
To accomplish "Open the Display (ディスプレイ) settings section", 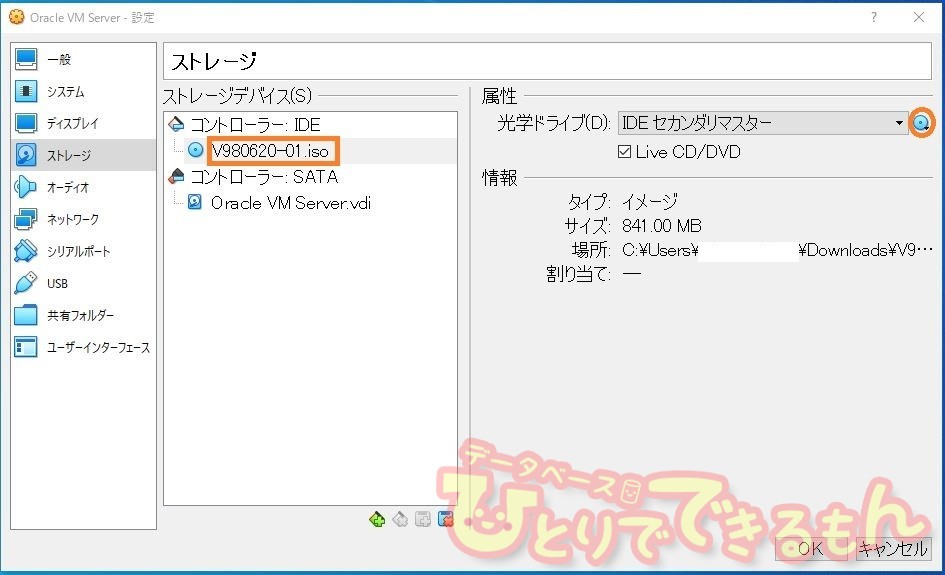I will (x=73, y=124).
